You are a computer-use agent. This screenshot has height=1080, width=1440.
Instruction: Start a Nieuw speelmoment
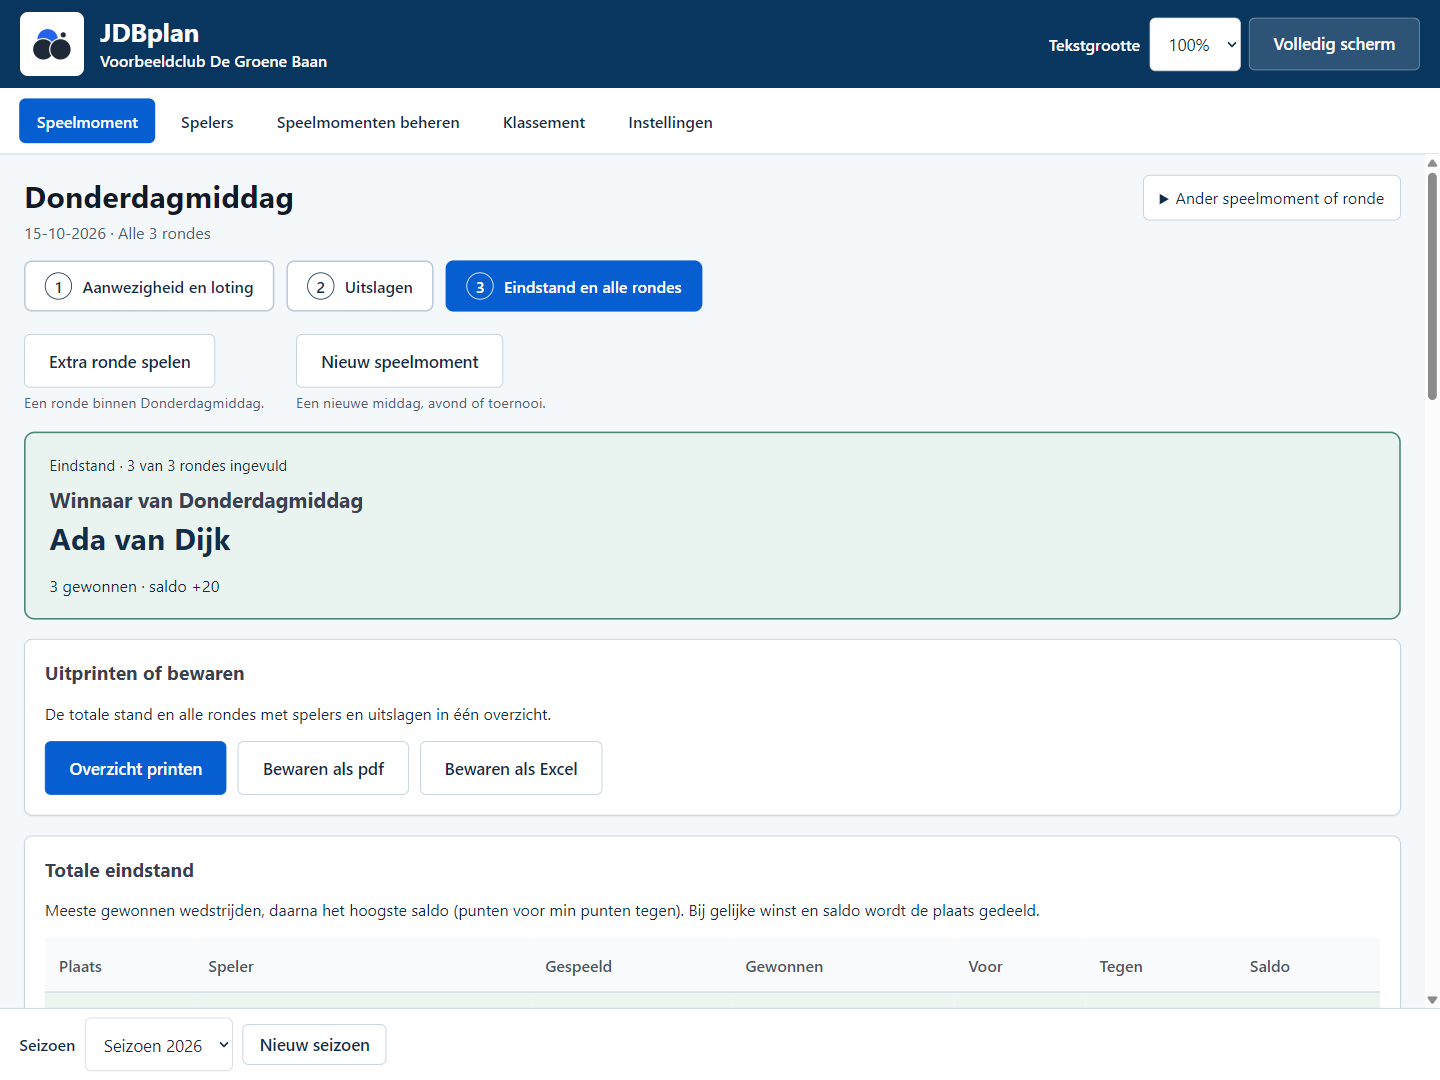click(x=400, y=362)
